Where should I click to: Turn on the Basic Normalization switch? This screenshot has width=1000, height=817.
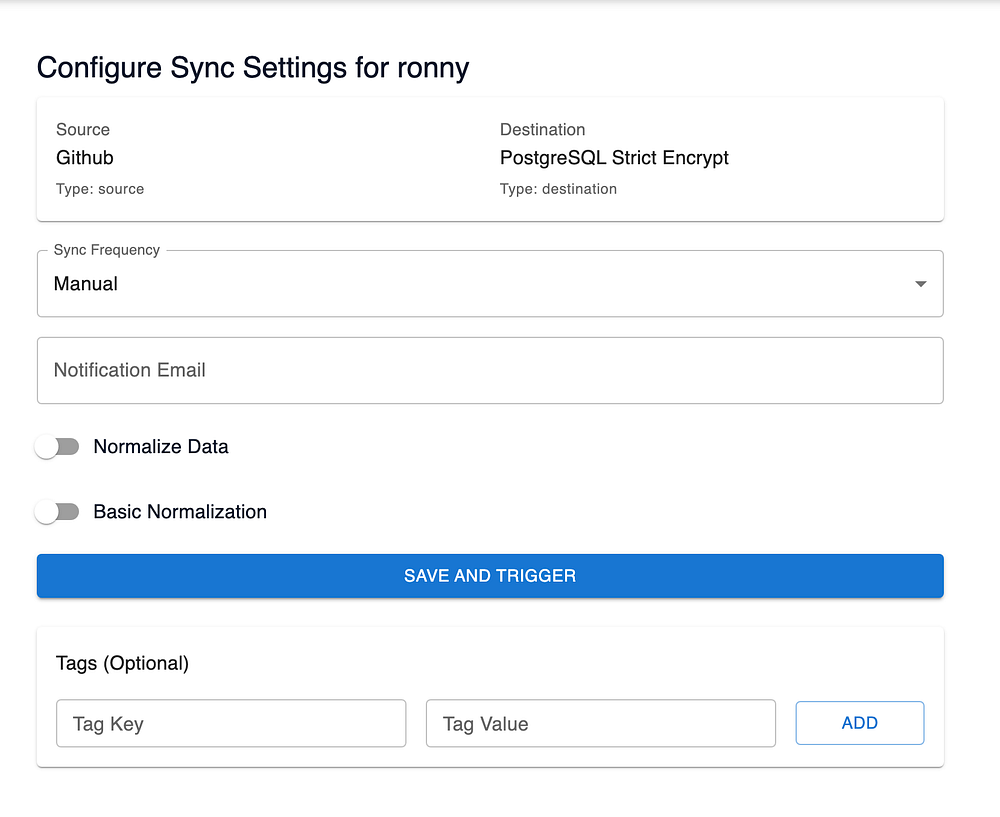[x=57, y=512]
